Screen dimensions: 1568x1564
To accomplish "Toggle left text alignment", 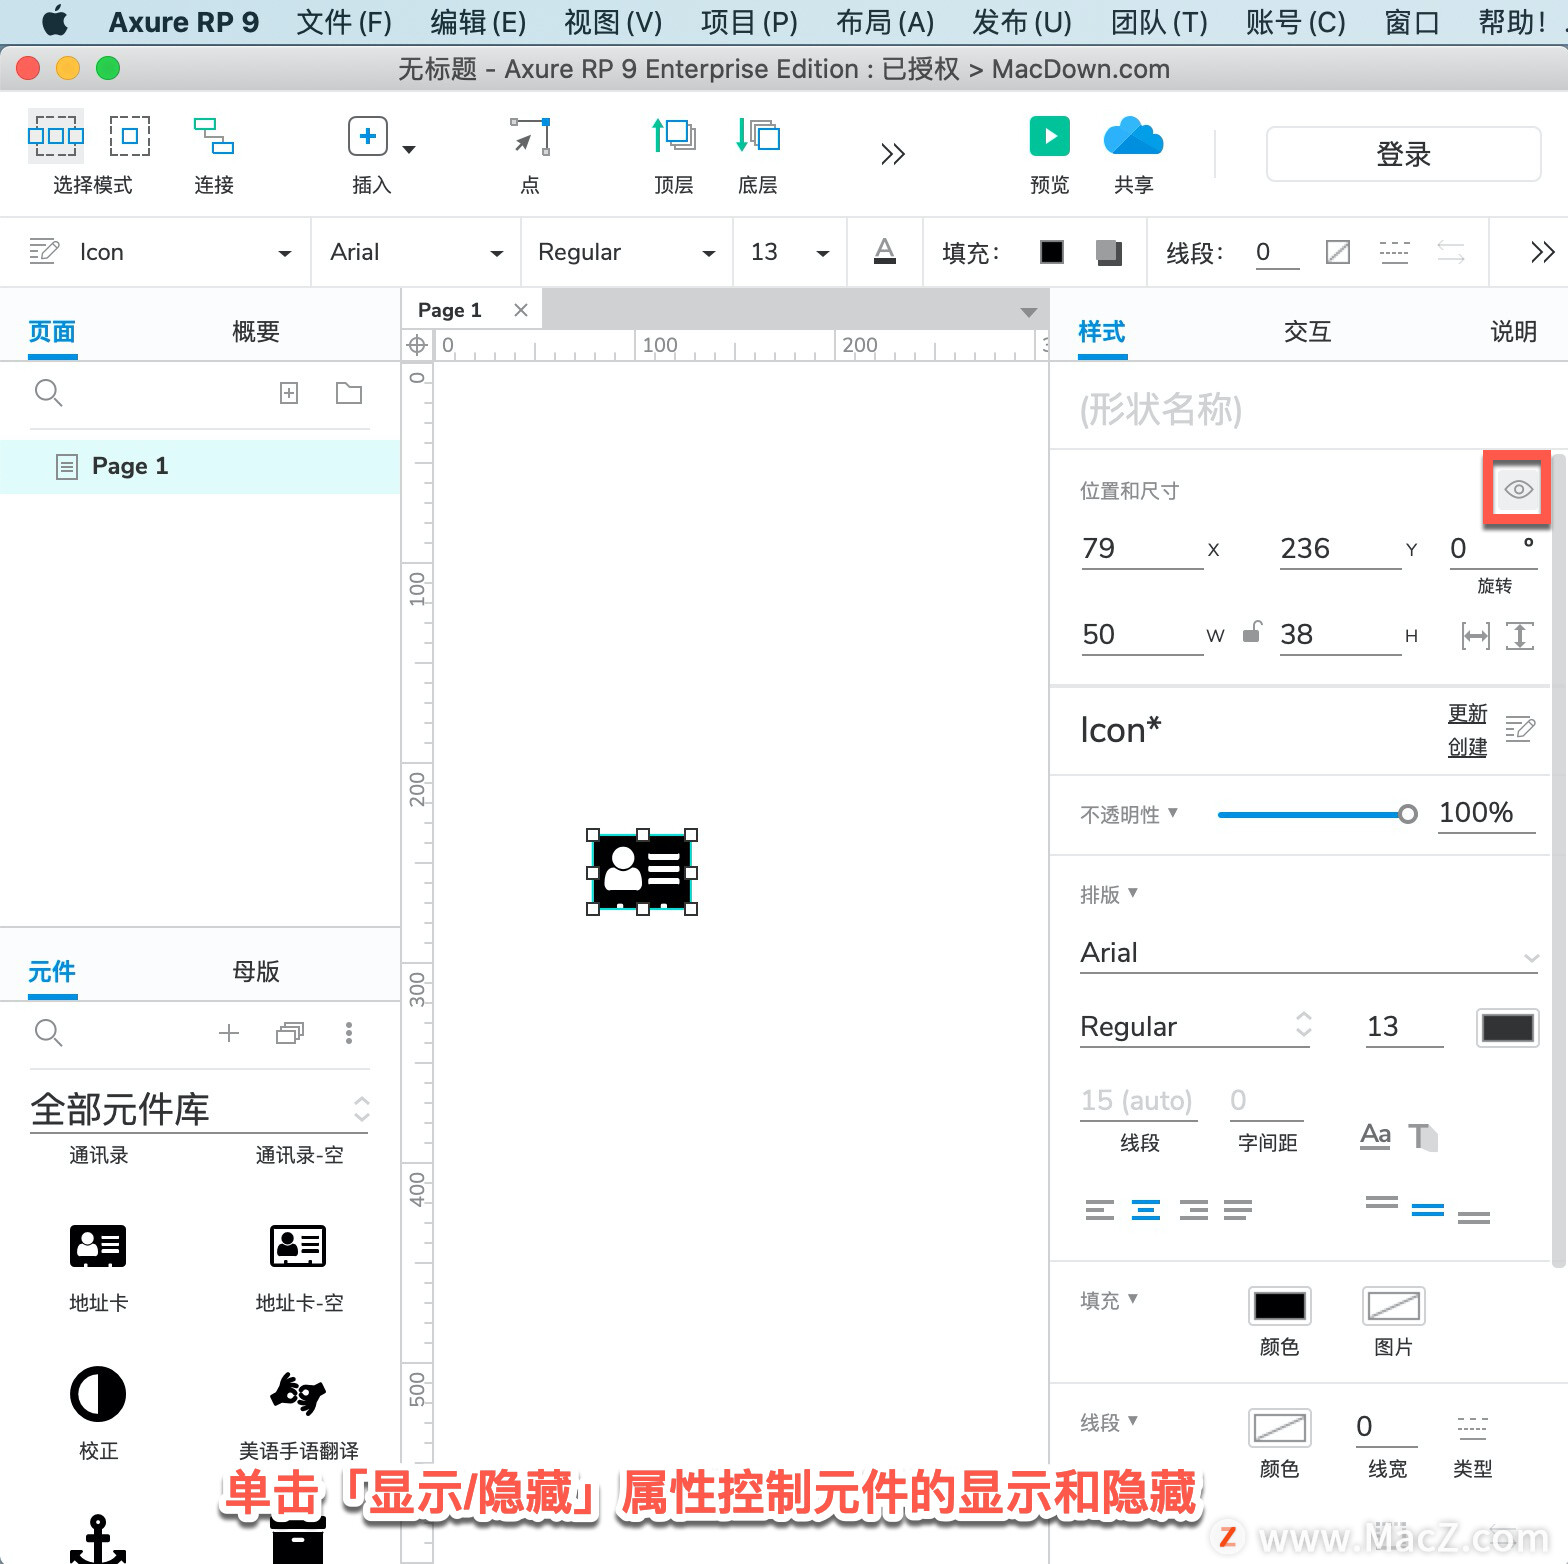I will [x=1099, y=1210].
